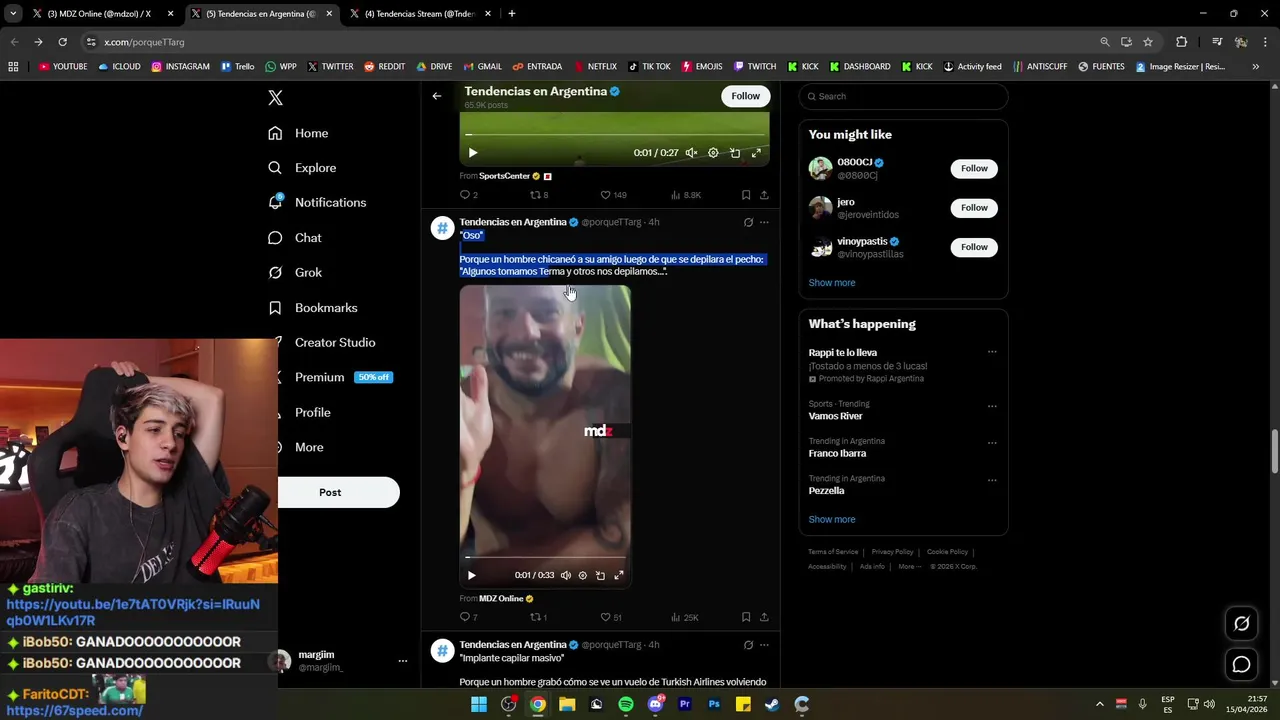Open more options on "Implante capilar masivo" post
Screen dimensions: 1280x720
(x=764, y=645)
